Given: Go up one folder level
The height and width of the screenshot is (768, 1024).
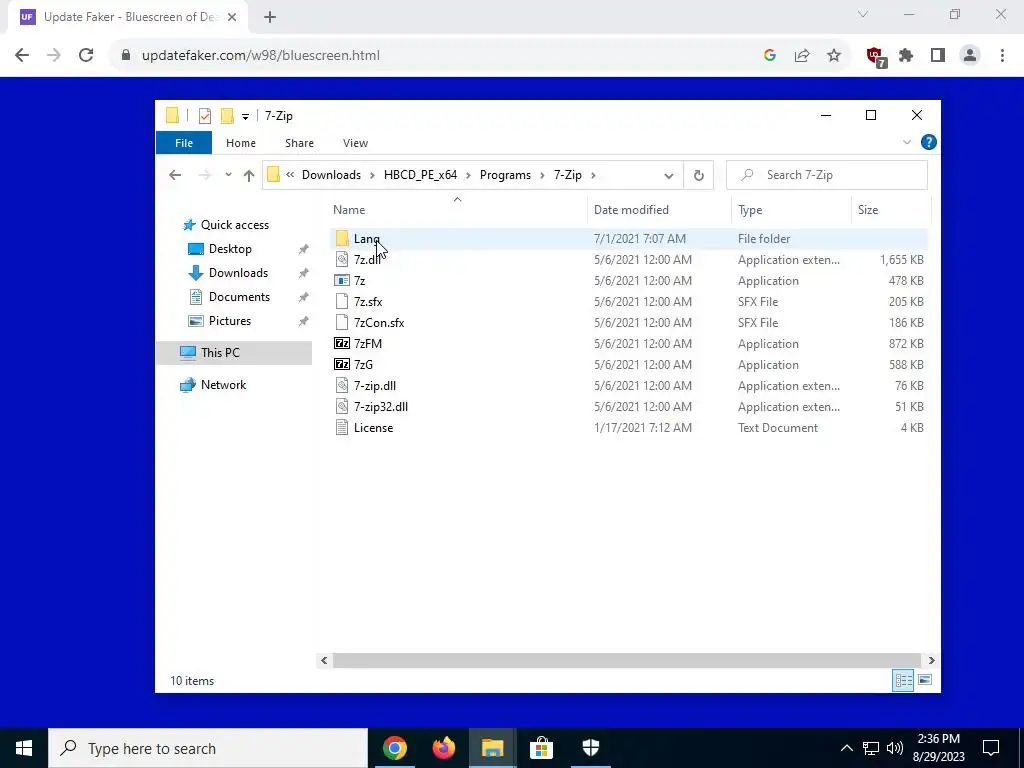Looking at the screenshot, I should point(249,175).
